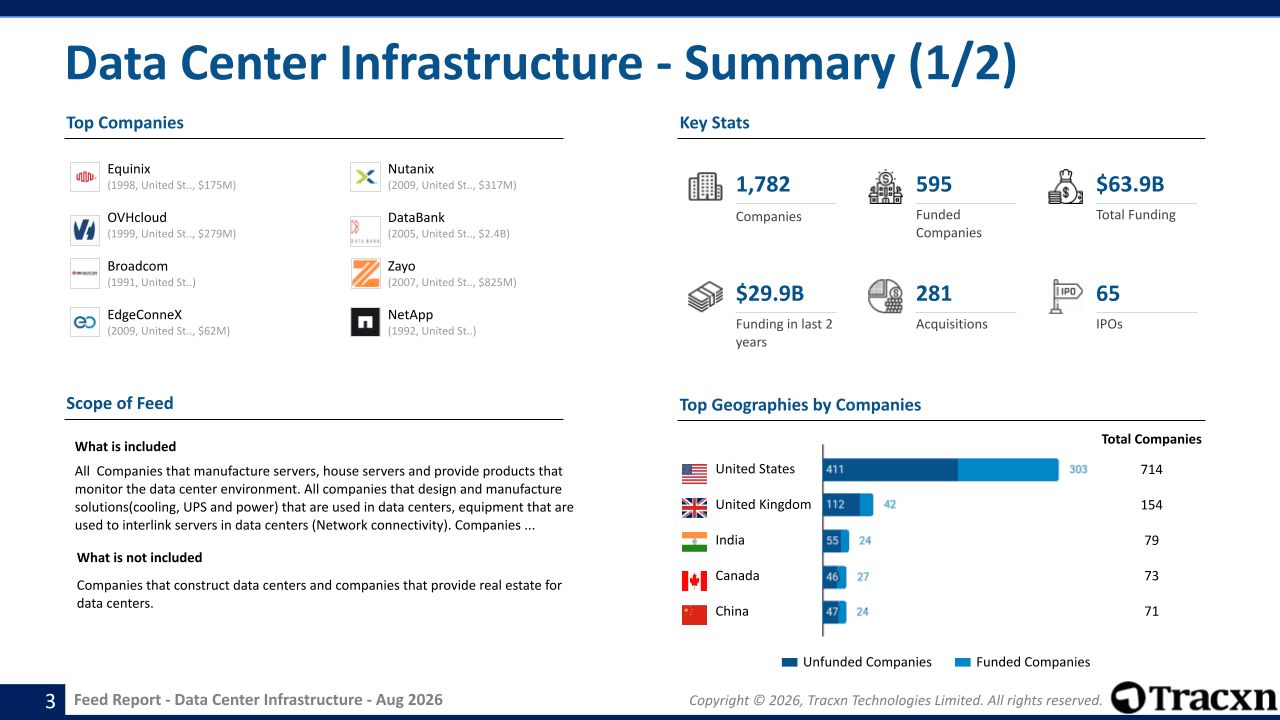This screenshot has width=1280, height=720.
Task: Select the OVHcloud logo icon
Action: coord(85,230)
